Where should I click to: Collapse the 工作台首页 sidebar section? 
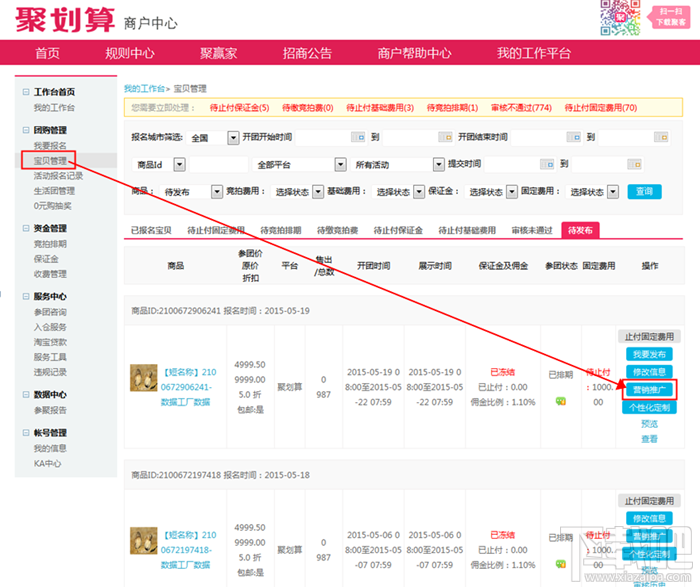point(26,92)
